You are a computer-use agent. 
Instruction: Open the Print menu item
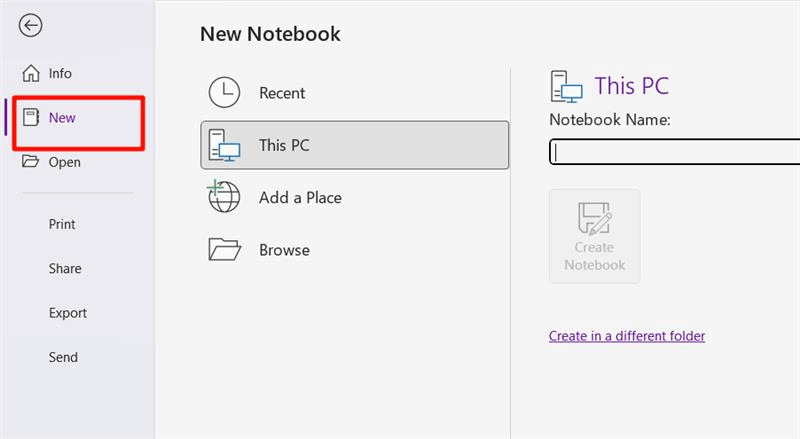click(62, 224)
